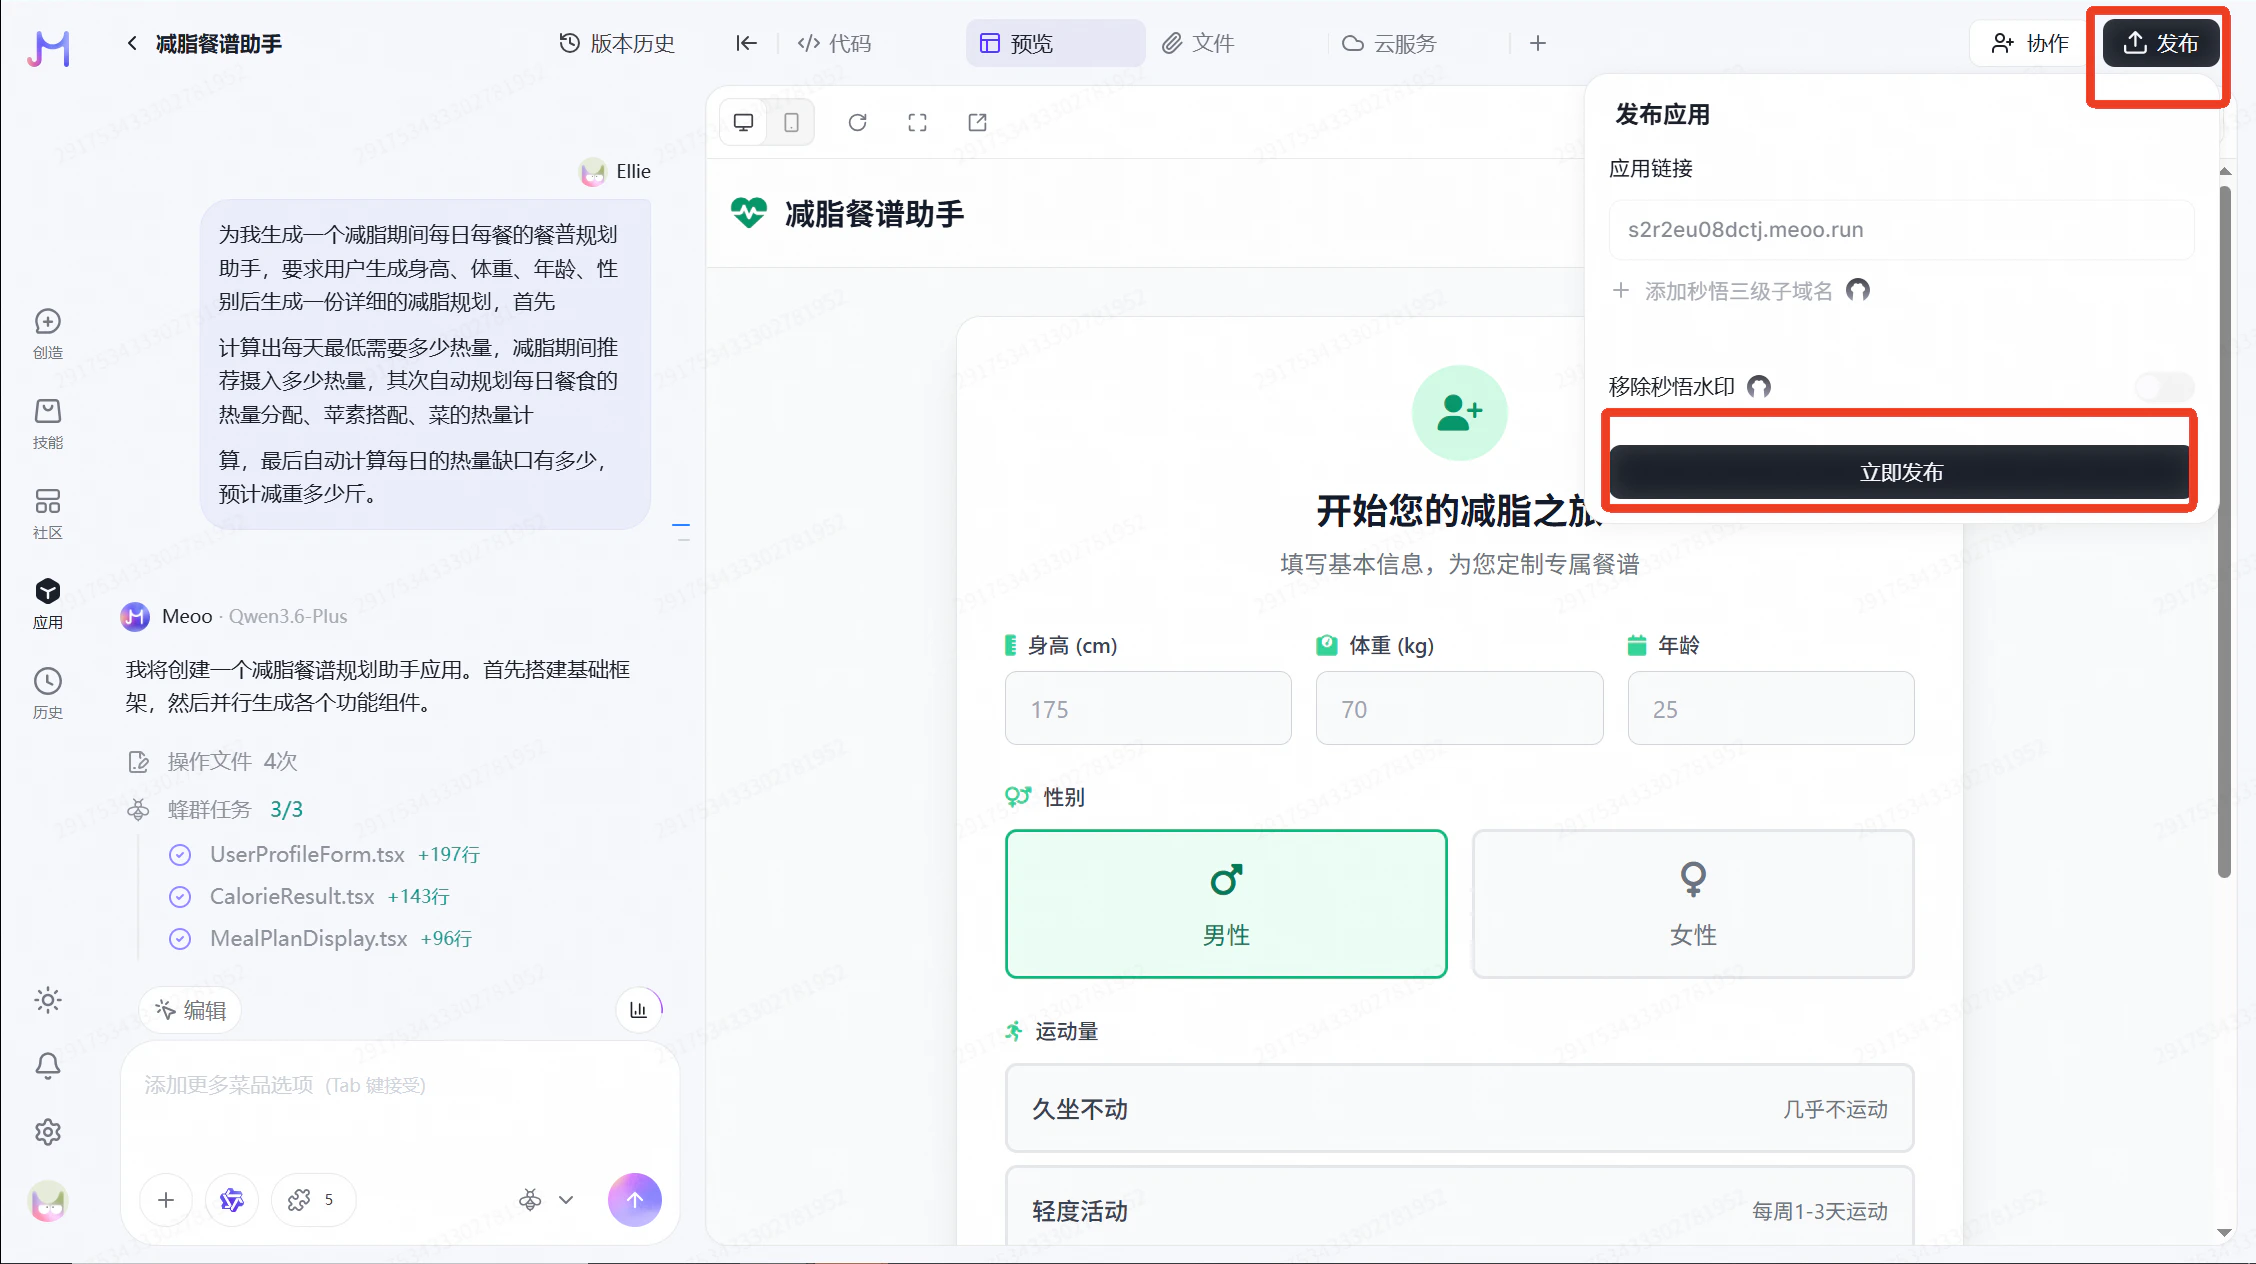Image resolution: width=2256 pixels, height=1264 pixels.
Task: Collapse the chat panel with sidebar icon
Action: [x=746, y=43]
